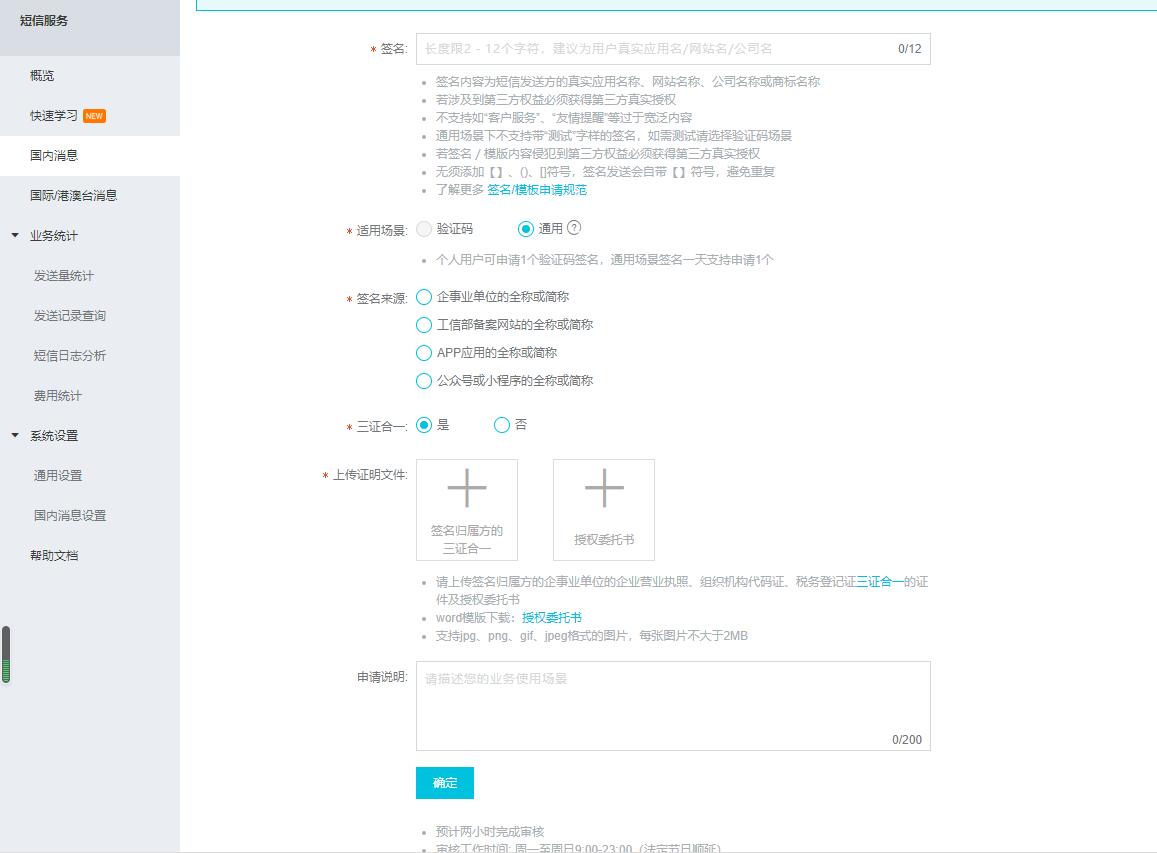Choose 公众号或小程序的全称或简称 option
Image resolution: width=1157 pixels, height=853 pixels.
tap(424, 381)
